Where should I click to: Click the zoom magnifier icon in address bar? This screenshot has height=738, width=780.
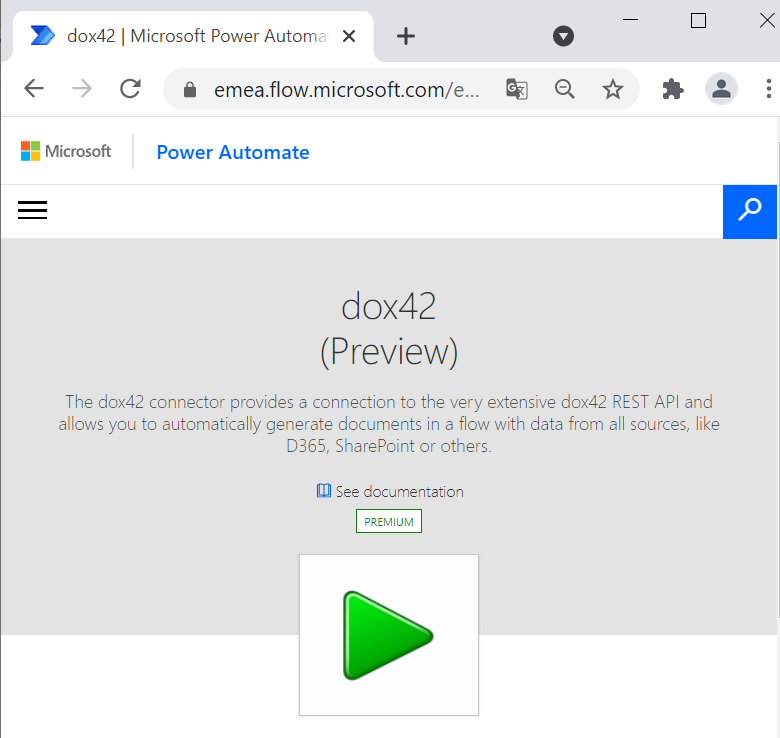pyautogui.click(x=565, y=90)
